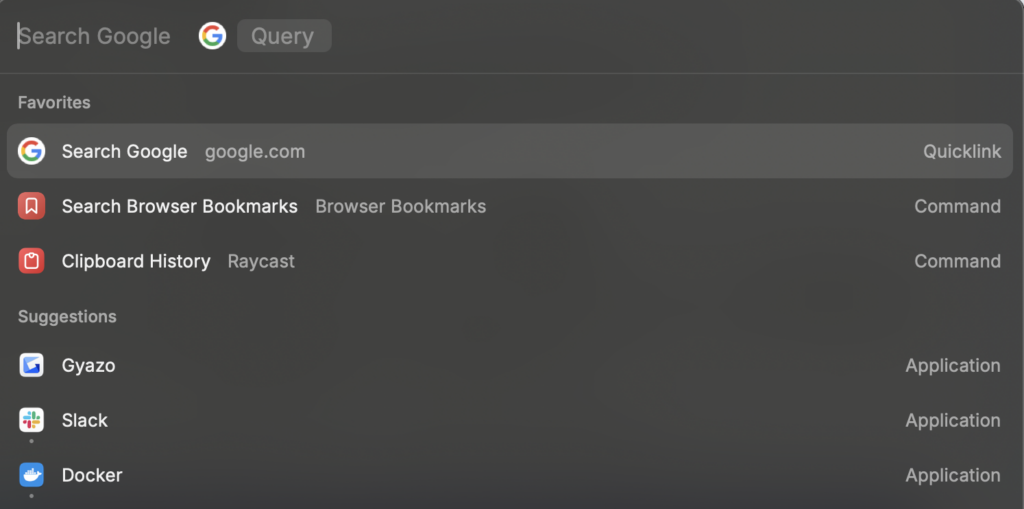Viewport: 1024px width, 509px height.
Task: Focus the Search Google text field
Action: click(x=95, y=36)
